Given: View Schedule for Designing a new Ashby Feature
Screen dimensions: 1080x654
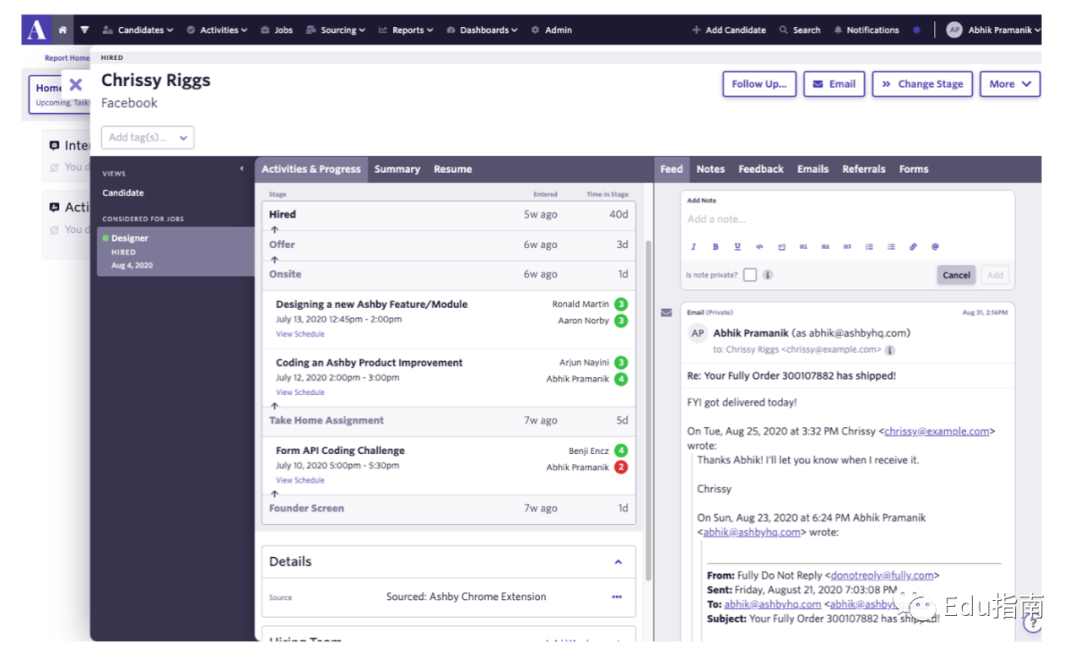Looking at the screenshot, I should [x=300, y=334].
